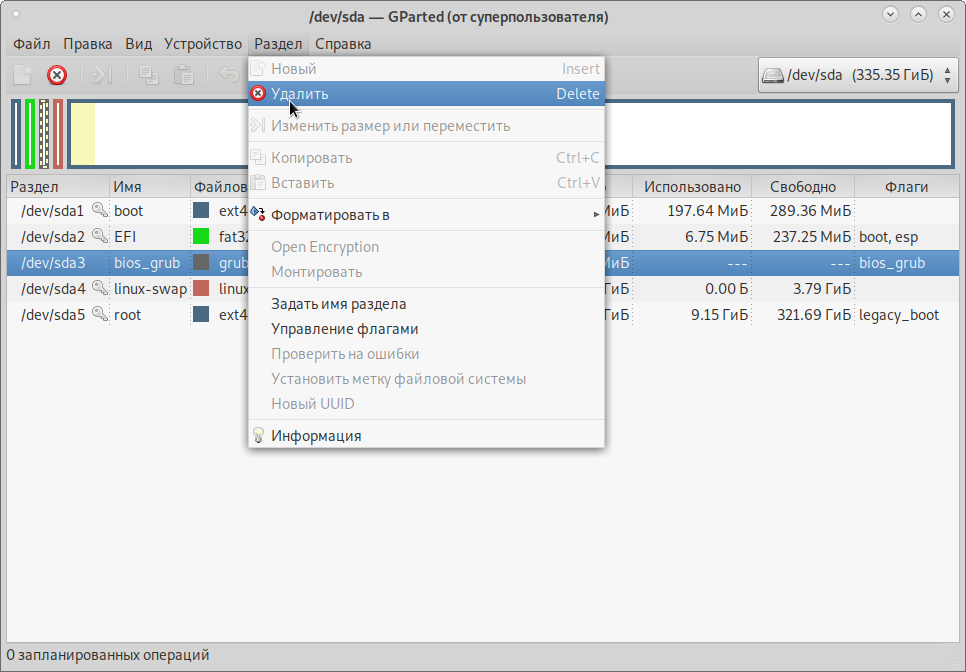Click the status bar pending operations text

pyautogui.click(x=108, y=655)
